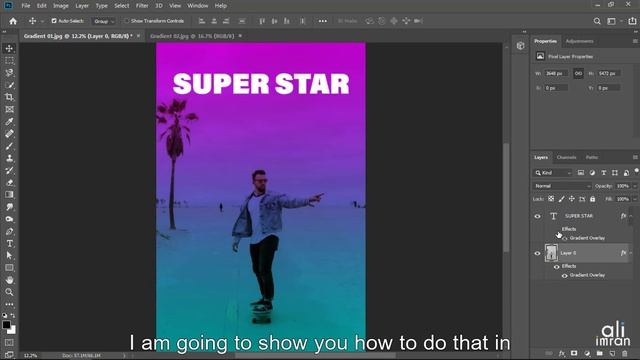
Task: Click the foreground color swatch
Action: 6,325
